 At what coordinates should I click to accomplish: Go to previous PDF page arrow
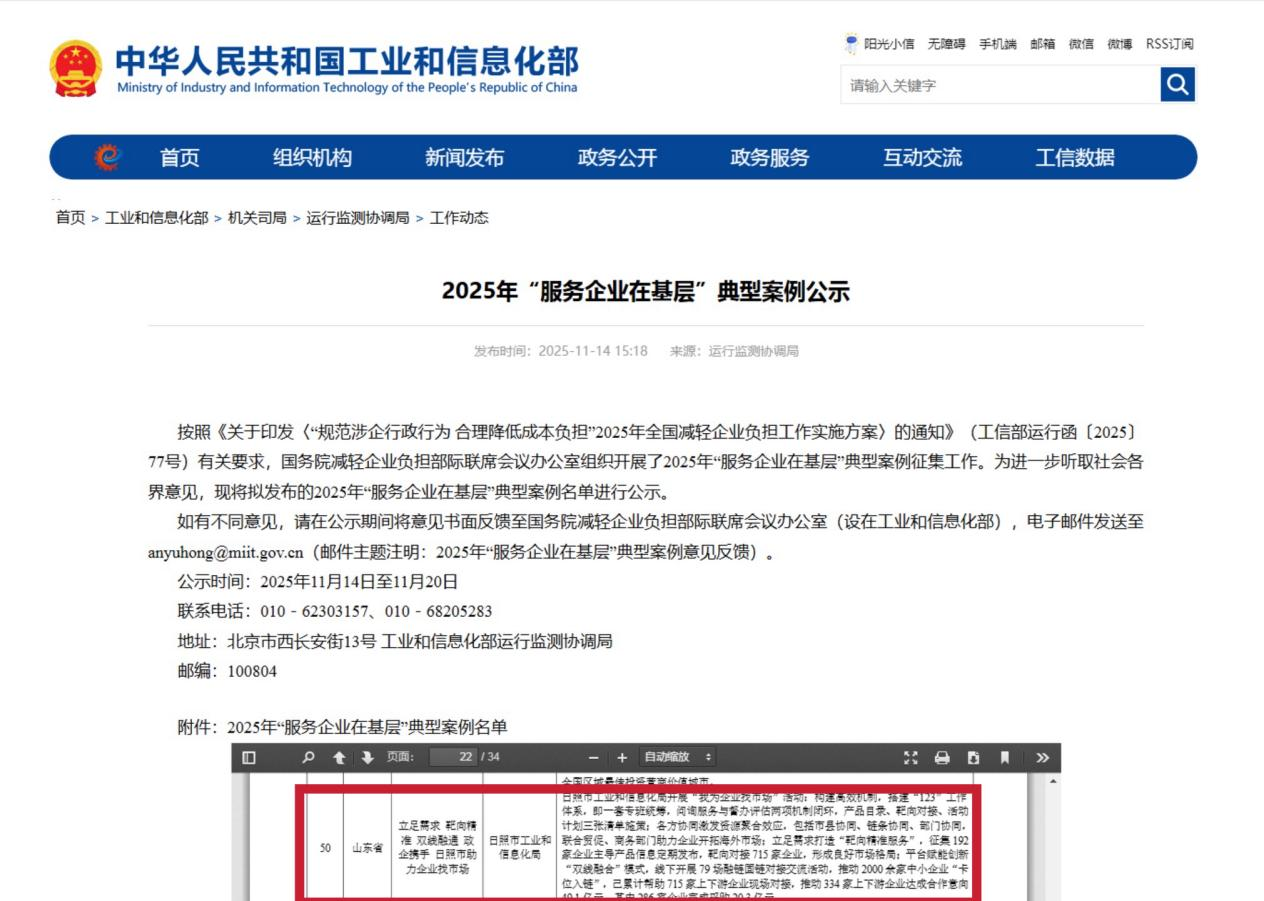tap(339, 758)
